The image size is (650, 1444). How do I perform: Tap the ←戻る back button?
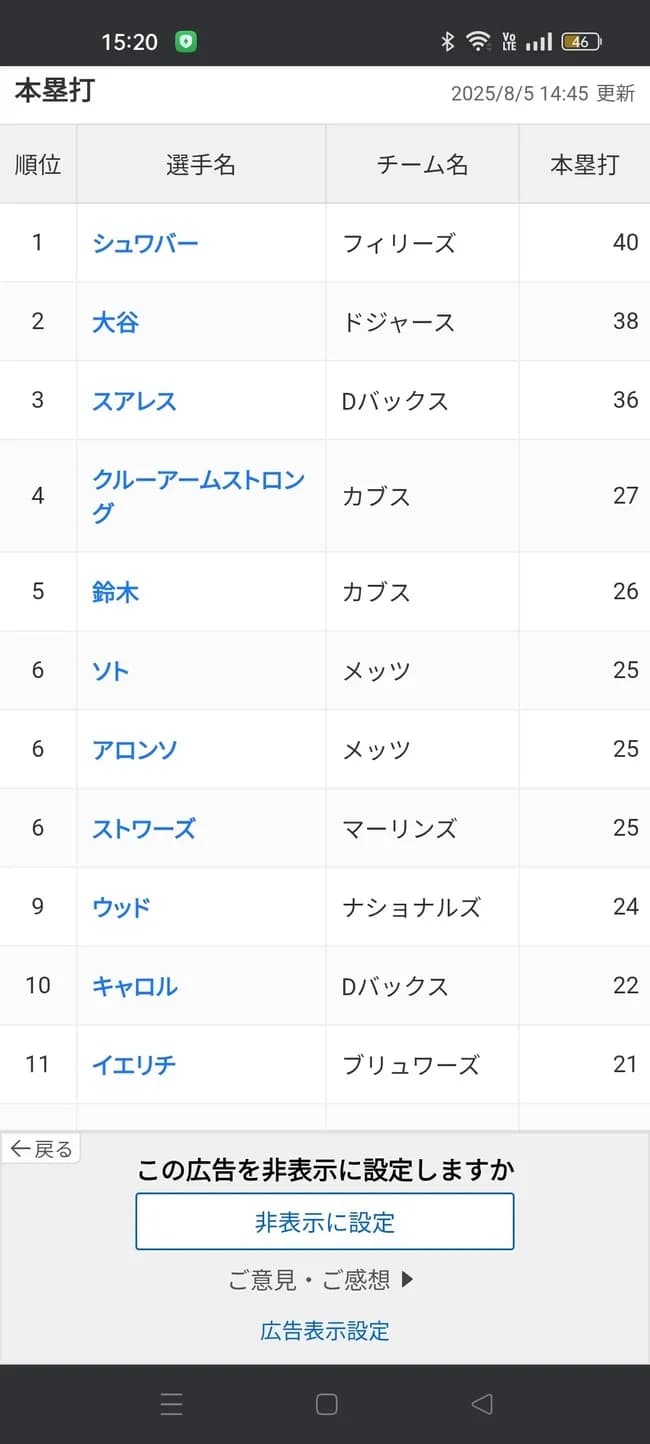42,1148
